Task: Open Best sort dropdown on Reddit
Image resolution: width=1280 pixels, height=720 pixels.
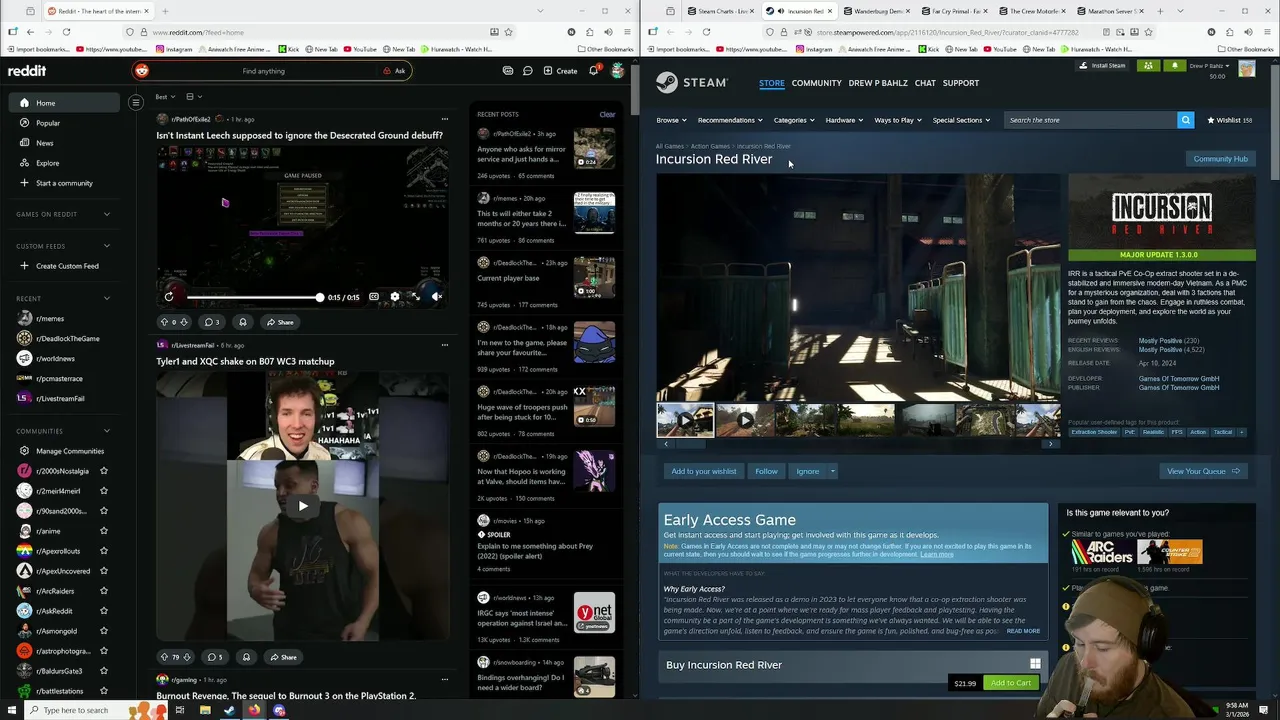Action: (x=165, y=97)
